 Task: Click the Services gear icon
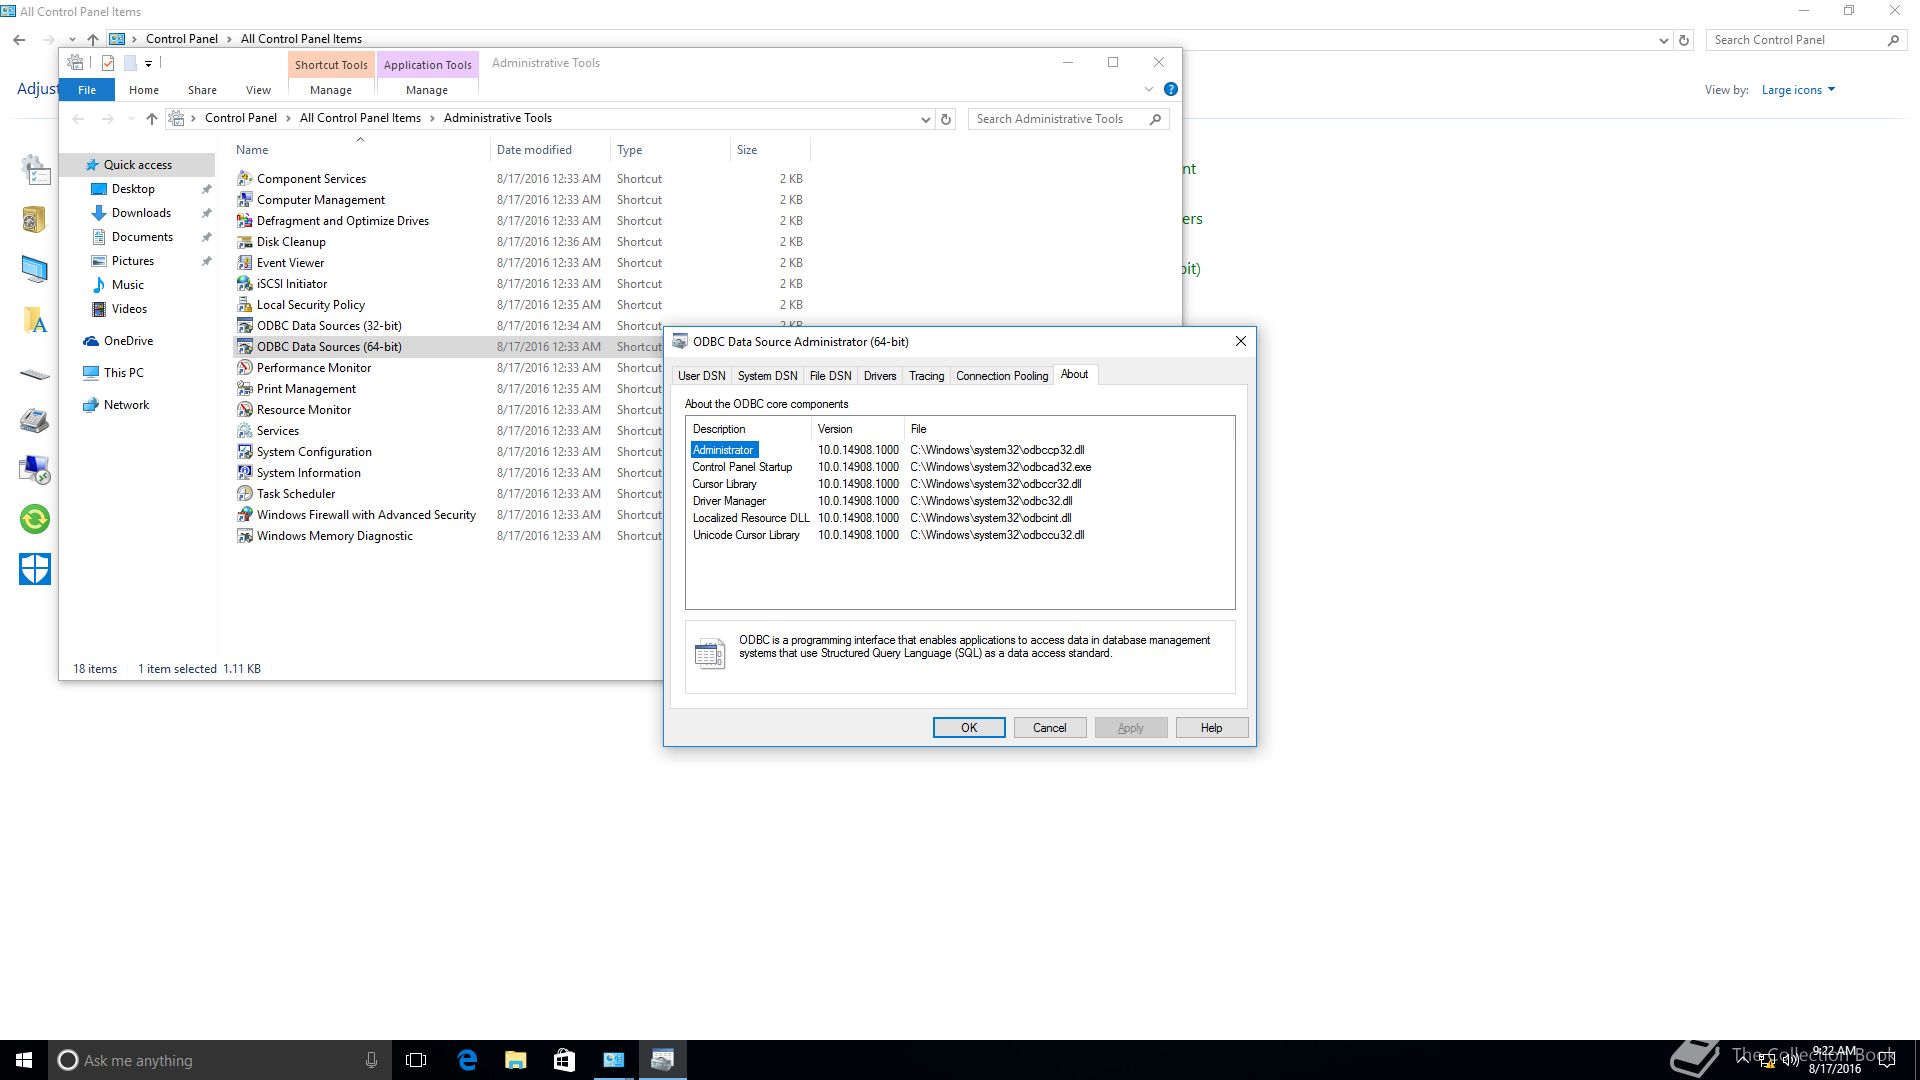pos(244,431)
